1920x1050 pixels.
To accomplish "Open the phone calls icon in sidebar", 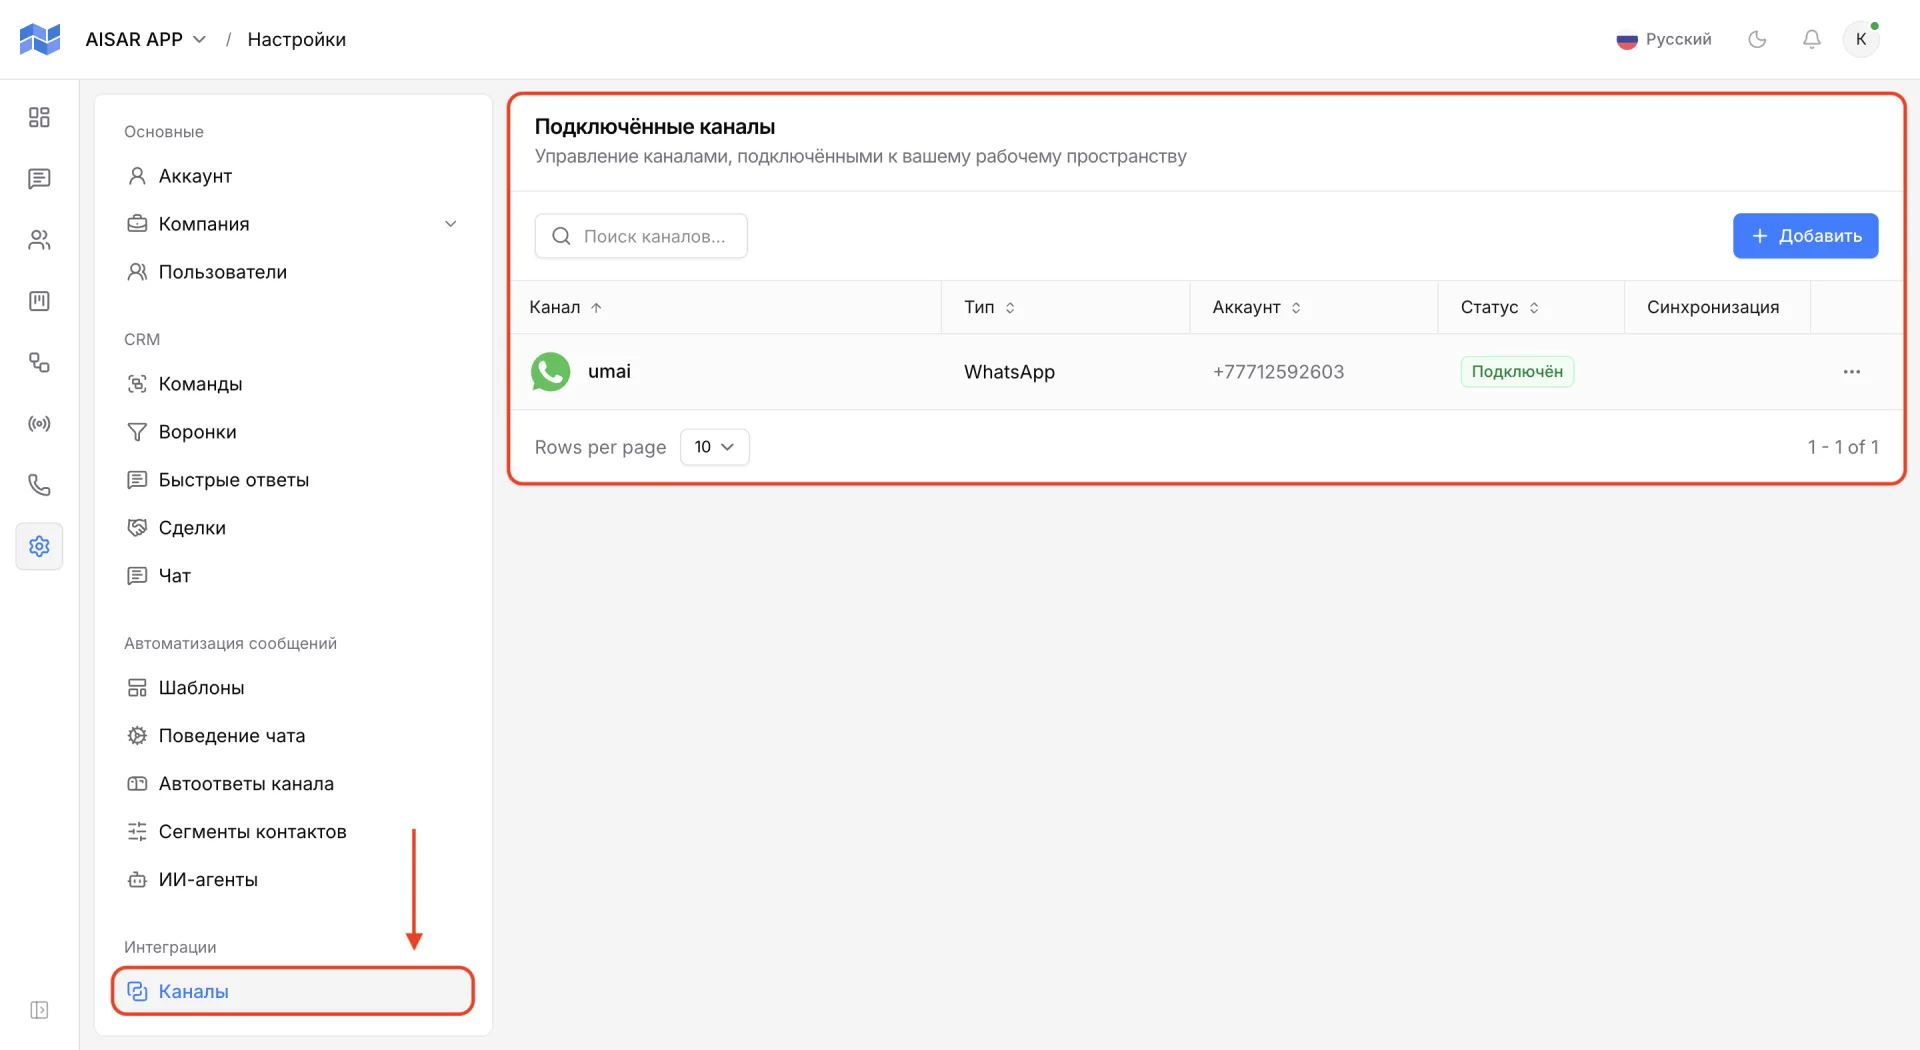I will click(x=39, y=485).
